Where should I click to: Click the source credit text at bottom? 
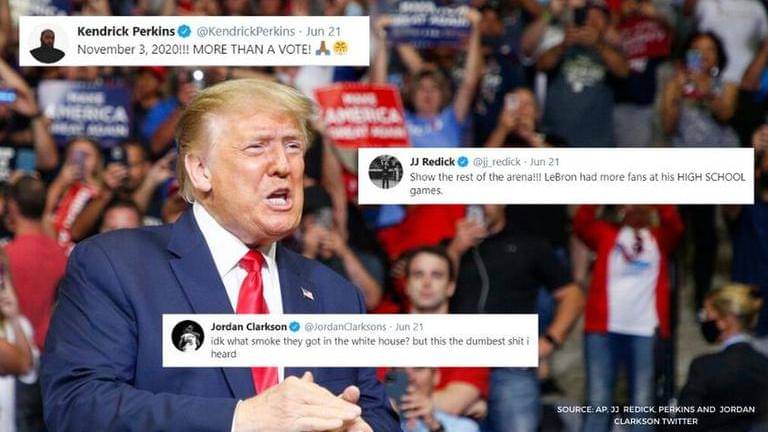pos(656,415)
